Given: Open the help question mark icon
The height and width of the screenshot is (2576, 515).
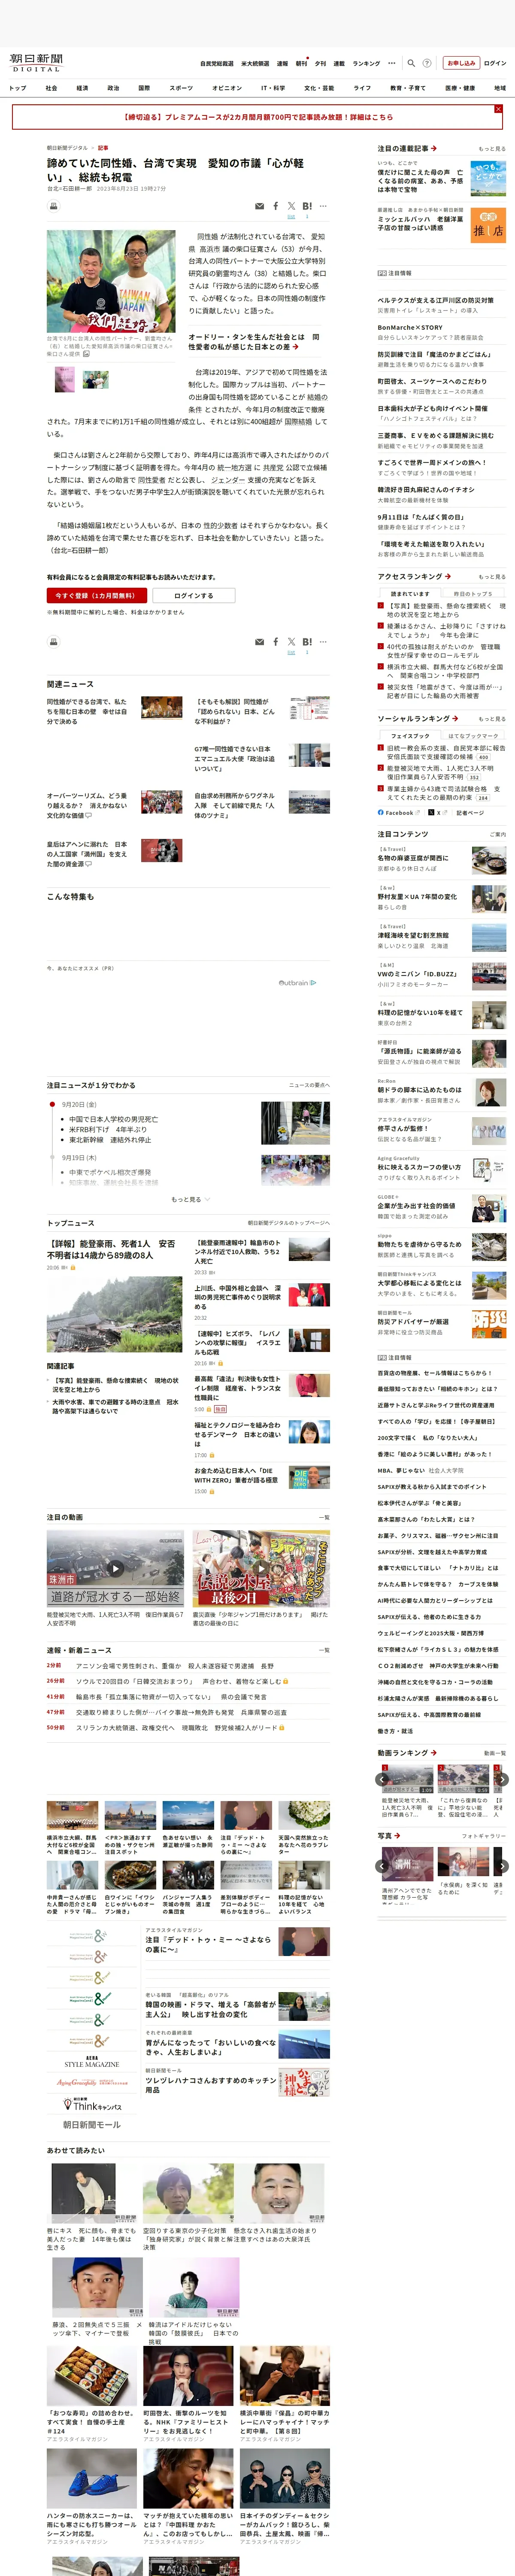Looking at the screenshot, I should [427, 63].
